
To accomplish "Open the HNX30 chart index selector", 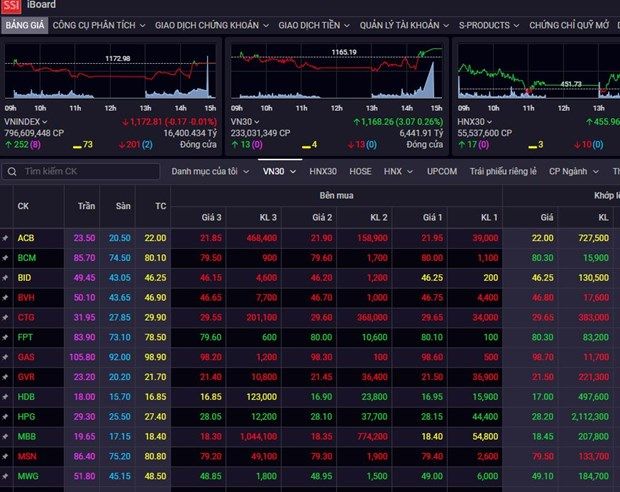I will point(474,122).
